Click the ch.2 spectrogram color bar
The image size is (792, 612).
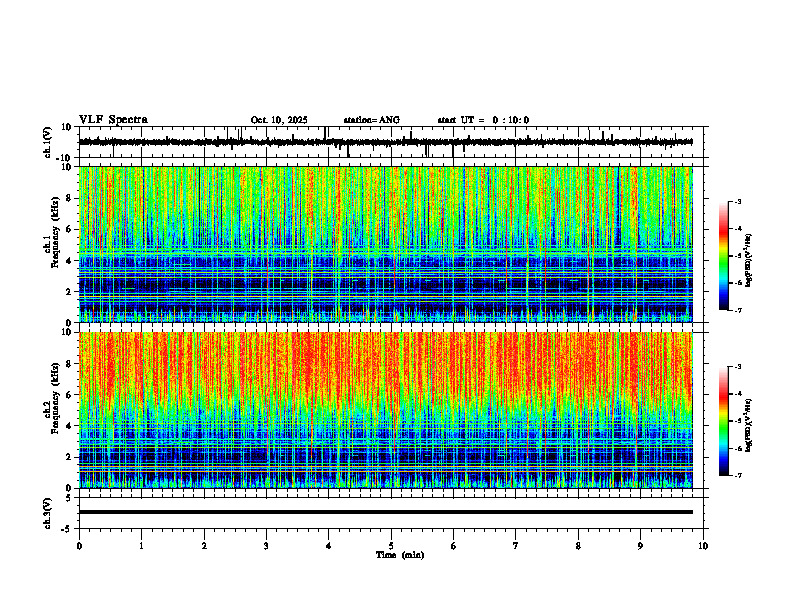[723, 421]
